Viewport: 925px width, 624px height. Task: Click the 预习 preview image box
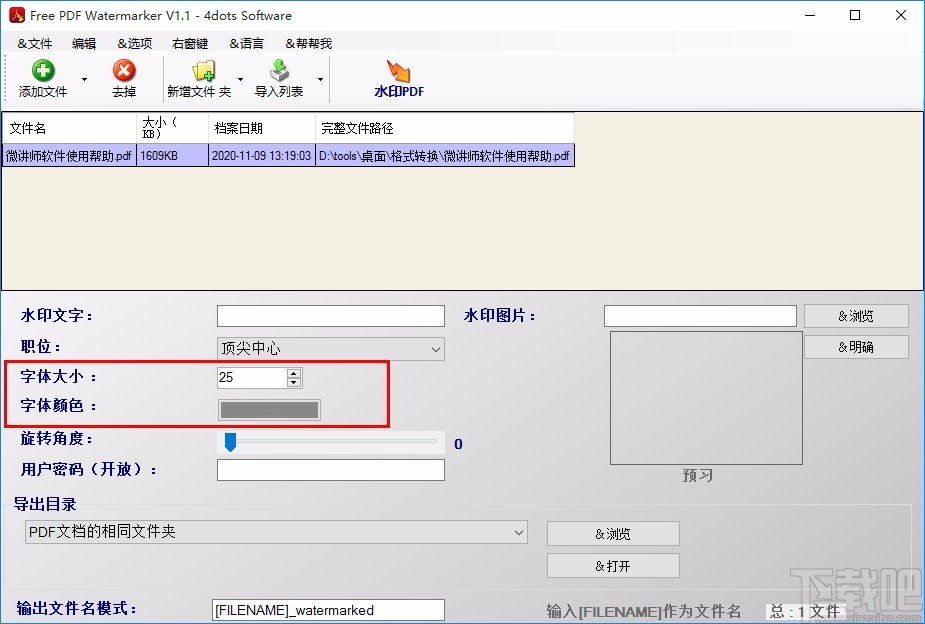pyautogui.click(x=706, y=398)
